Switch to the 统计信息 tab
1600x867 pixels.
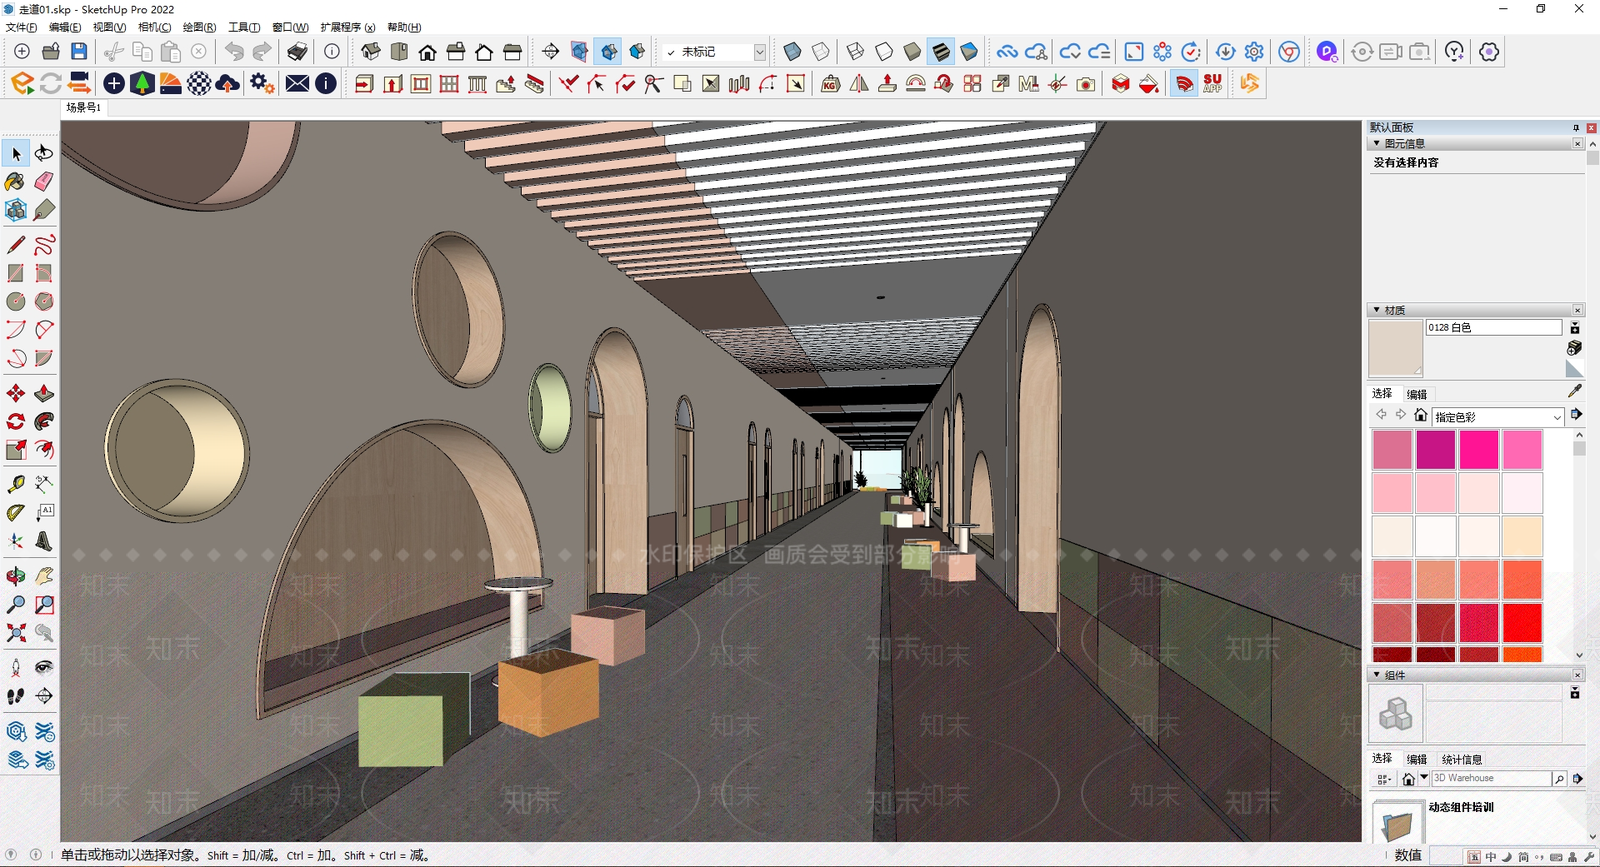click(x=1462, y=759)
